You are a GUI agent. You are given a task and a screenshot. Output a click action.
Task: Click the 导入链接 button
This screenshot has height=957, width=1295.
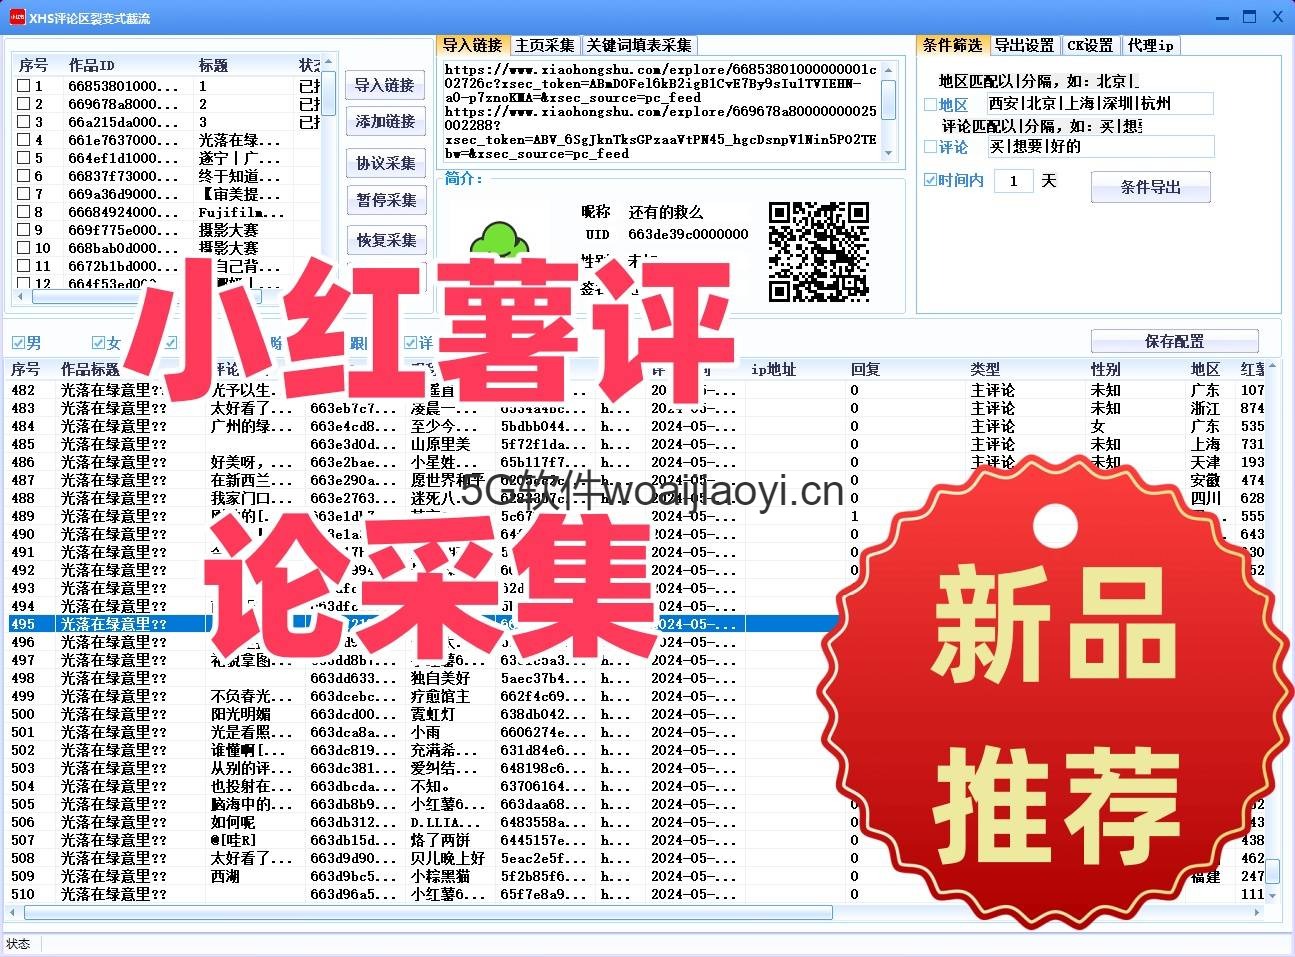(385, 85)
